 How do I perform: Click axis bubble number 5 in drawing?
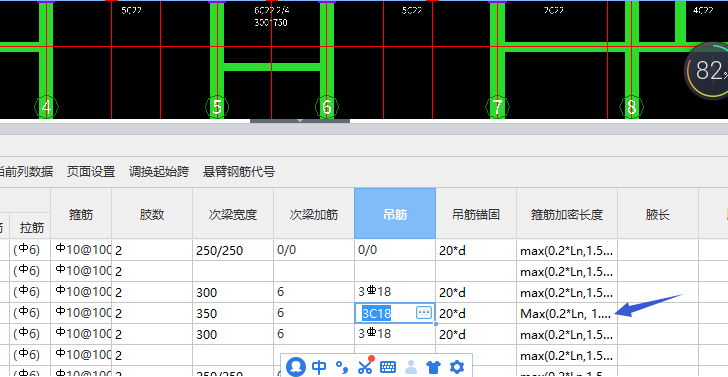click(x=217, y=107)
